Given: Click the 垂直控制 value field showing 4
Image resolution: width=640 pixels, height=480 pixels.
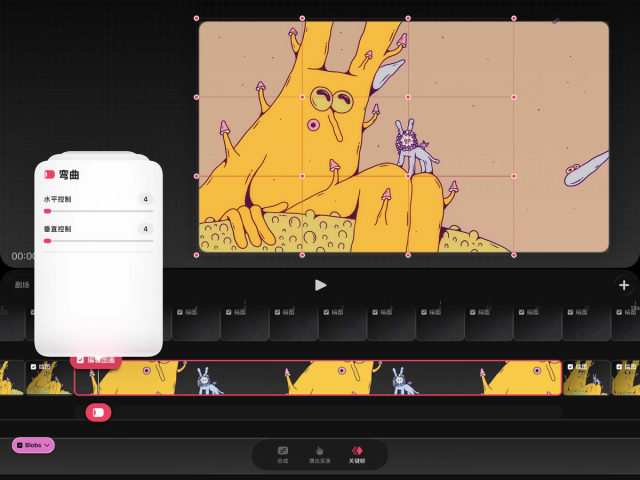Looking at the screenshot, I should [x=145, y=229].
